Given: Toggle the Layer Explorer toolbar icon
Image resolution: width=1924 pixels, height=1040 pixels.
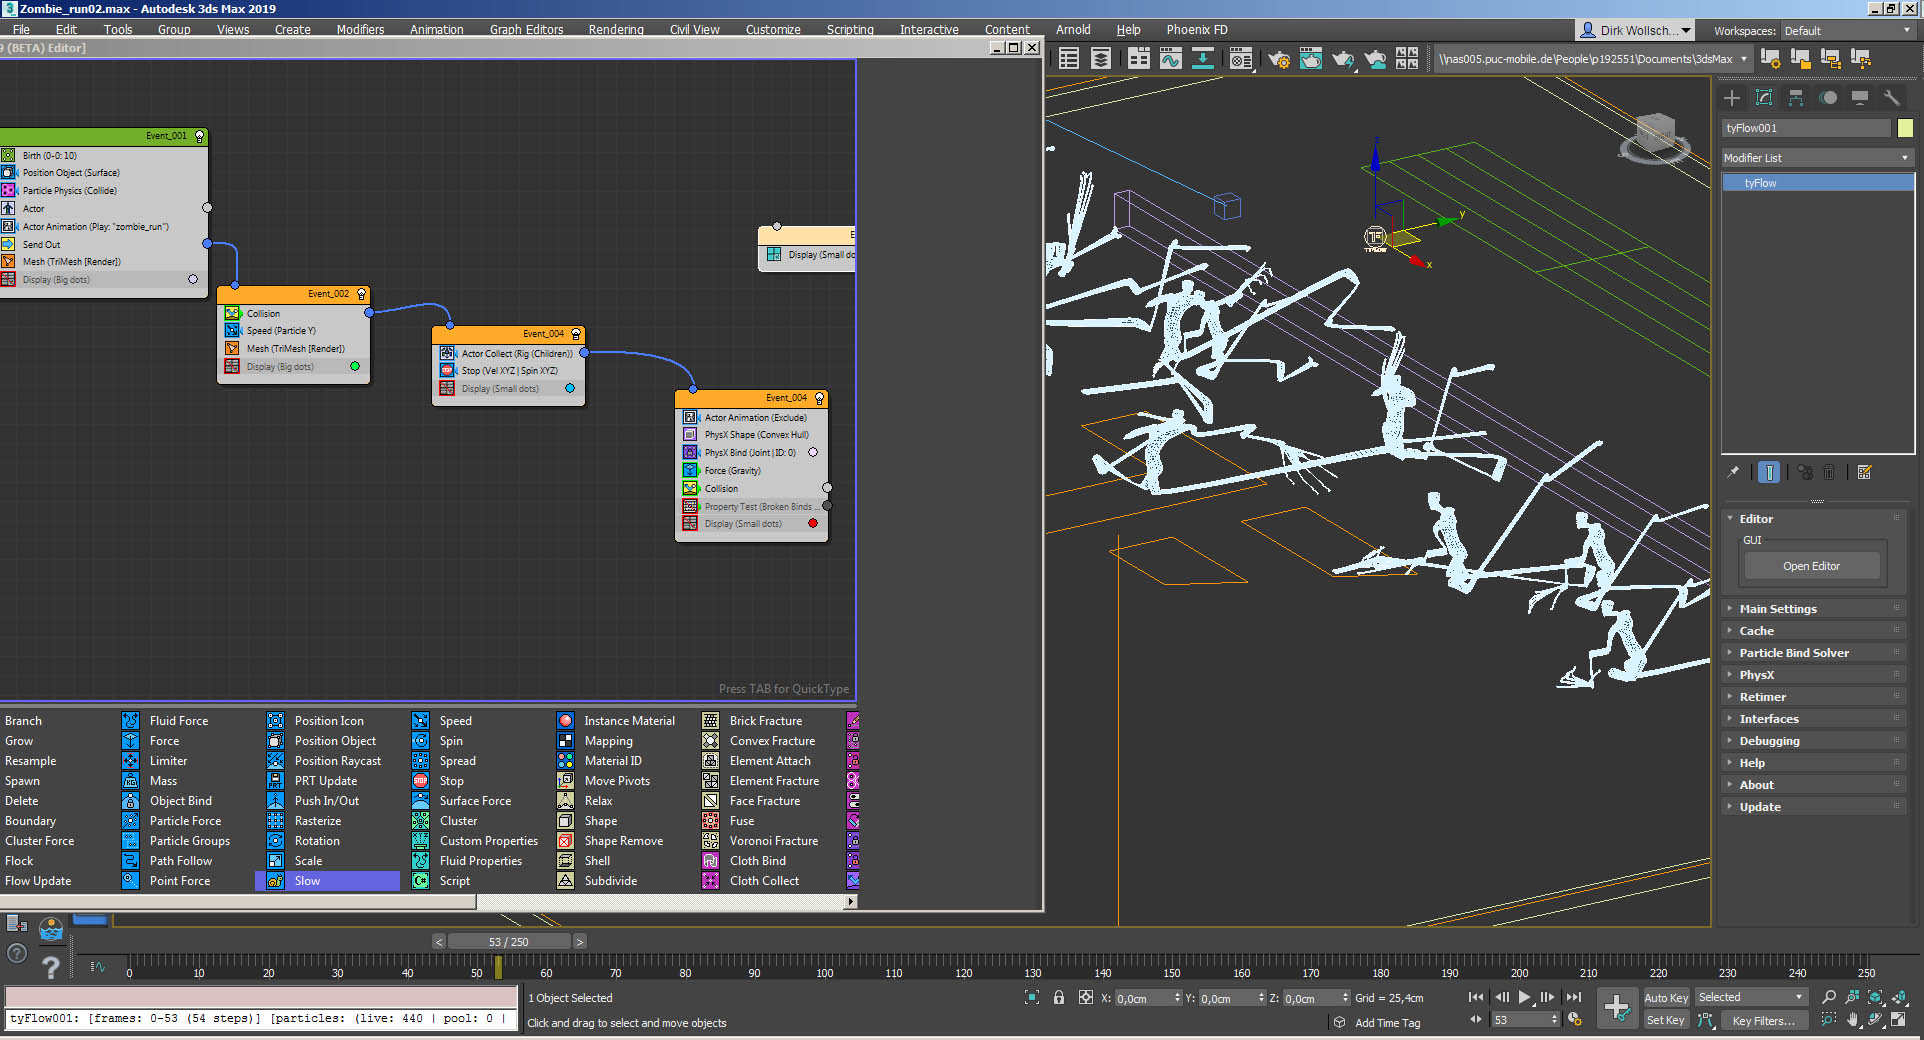Looking at the screenshot, I should 1101,59.
